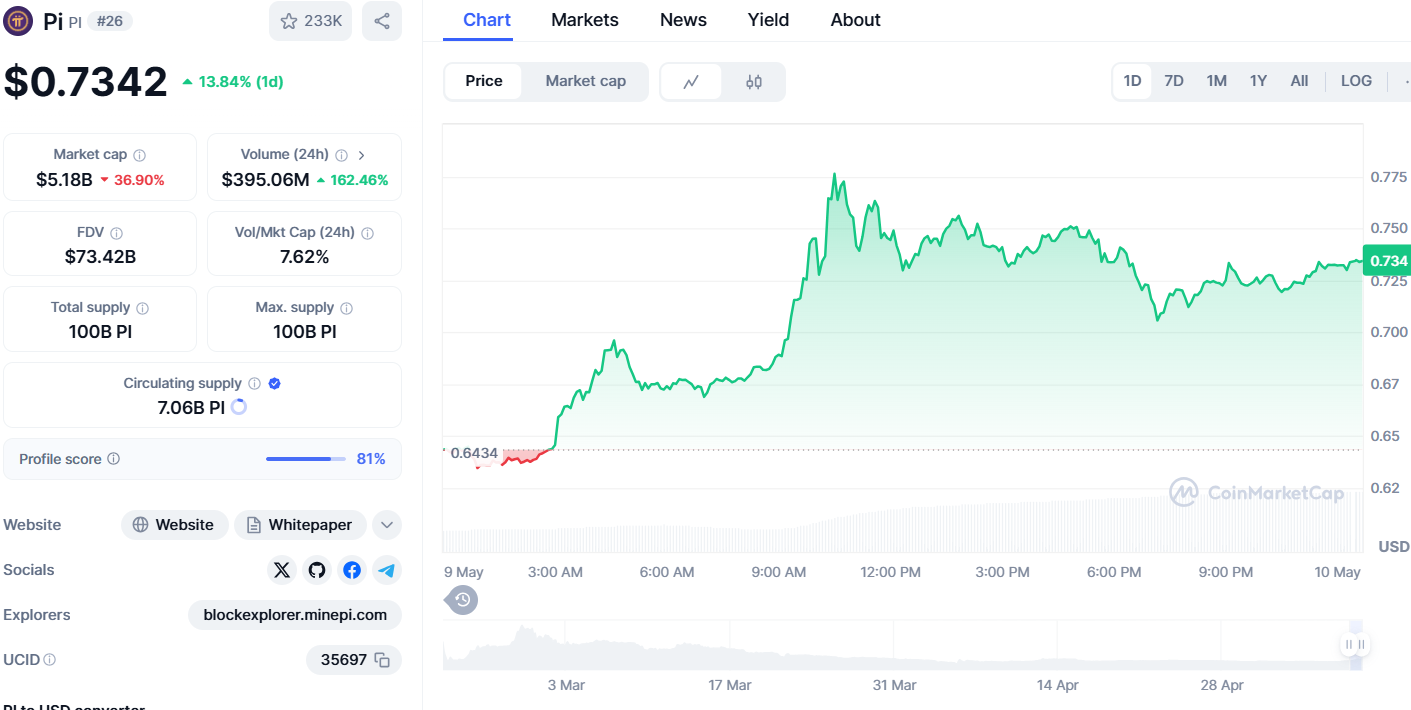Open the News tab
1411x710 pixels.
(x=683, y=20)
